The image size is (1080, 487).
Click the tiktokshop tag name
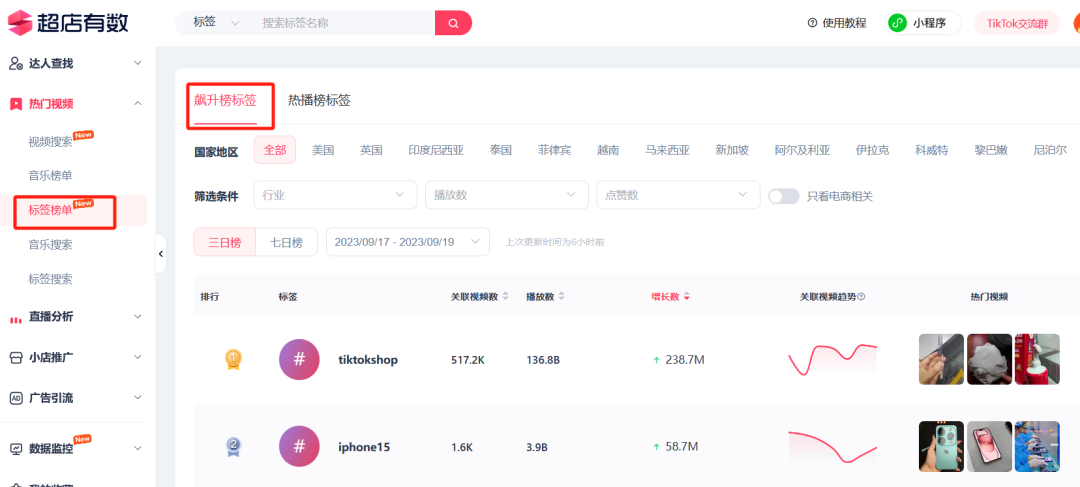click(x=368, y=360)
